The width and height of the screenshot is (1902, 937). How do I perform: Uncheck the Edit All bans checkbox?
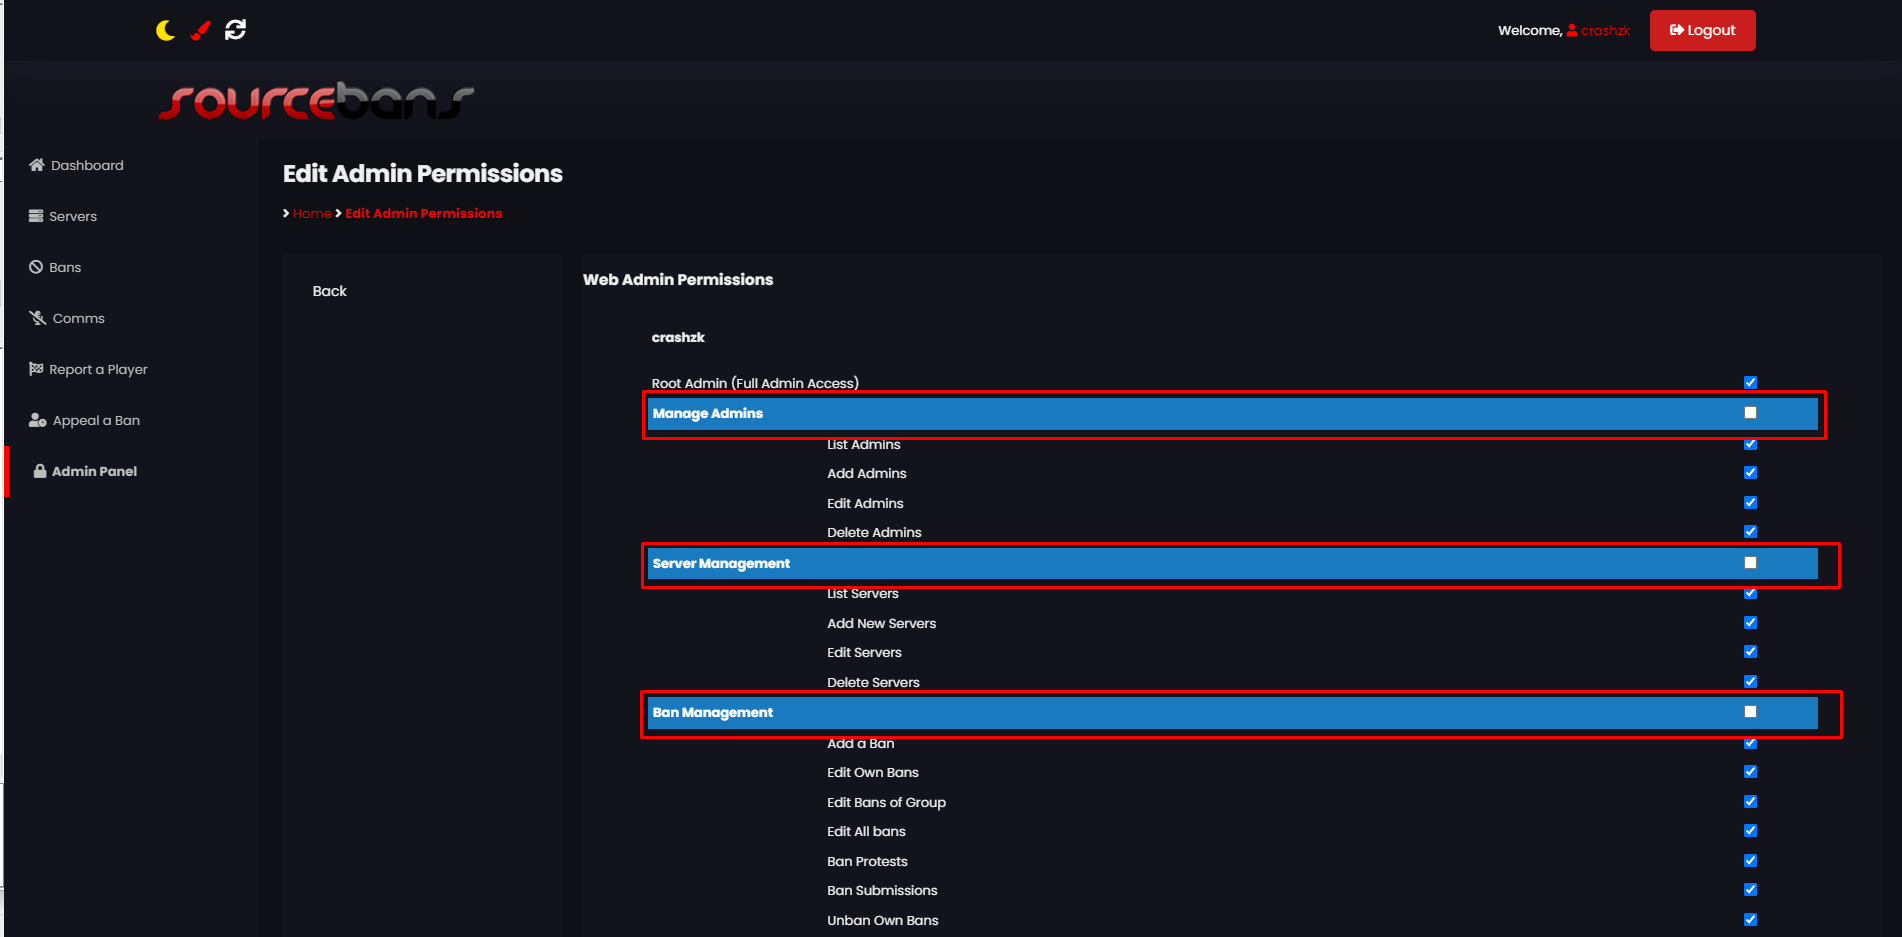click(x=1750, y=830)
